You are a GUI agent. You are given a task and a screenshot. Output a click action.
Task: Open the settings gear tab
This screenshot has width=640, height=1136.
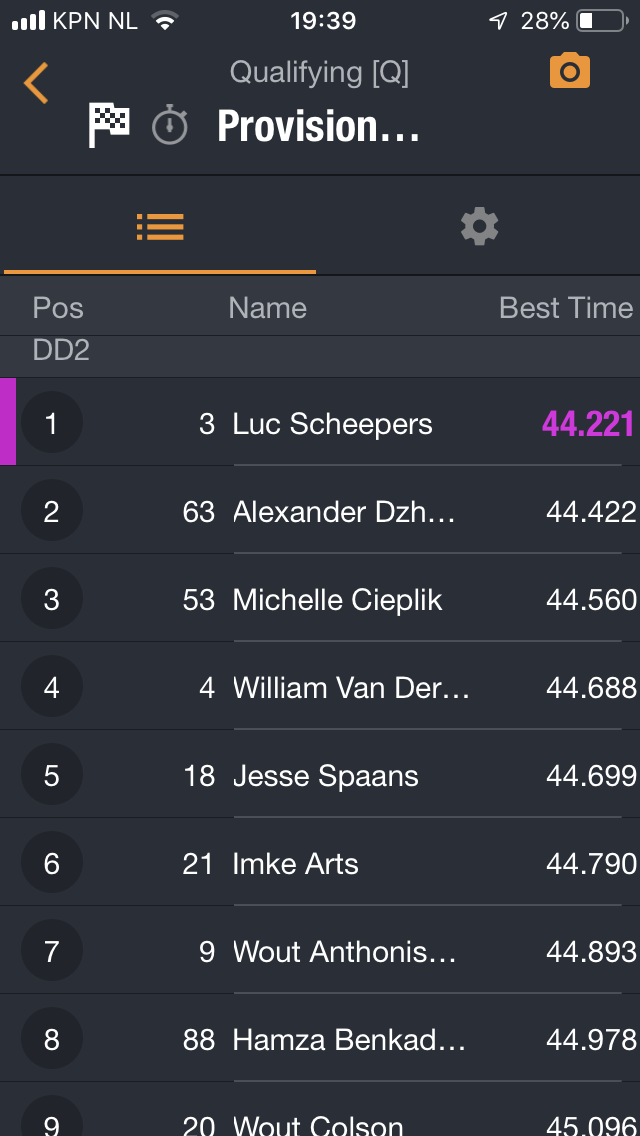click(479, 228)
